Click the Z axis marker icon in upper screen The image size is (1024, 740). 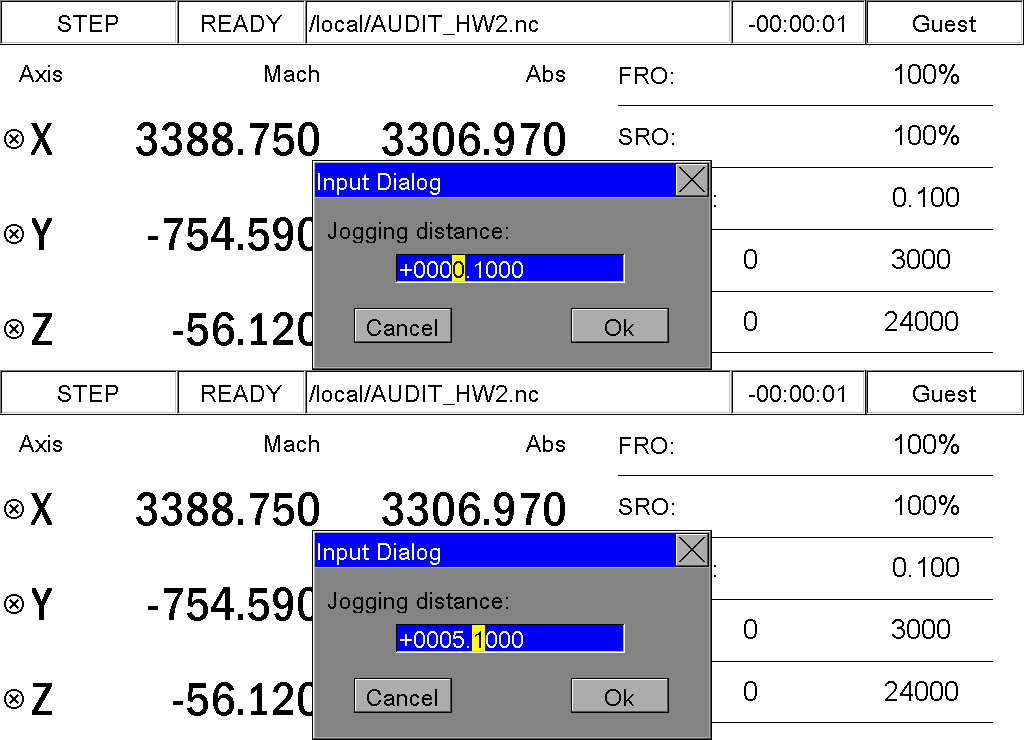[x=14, y=329]
